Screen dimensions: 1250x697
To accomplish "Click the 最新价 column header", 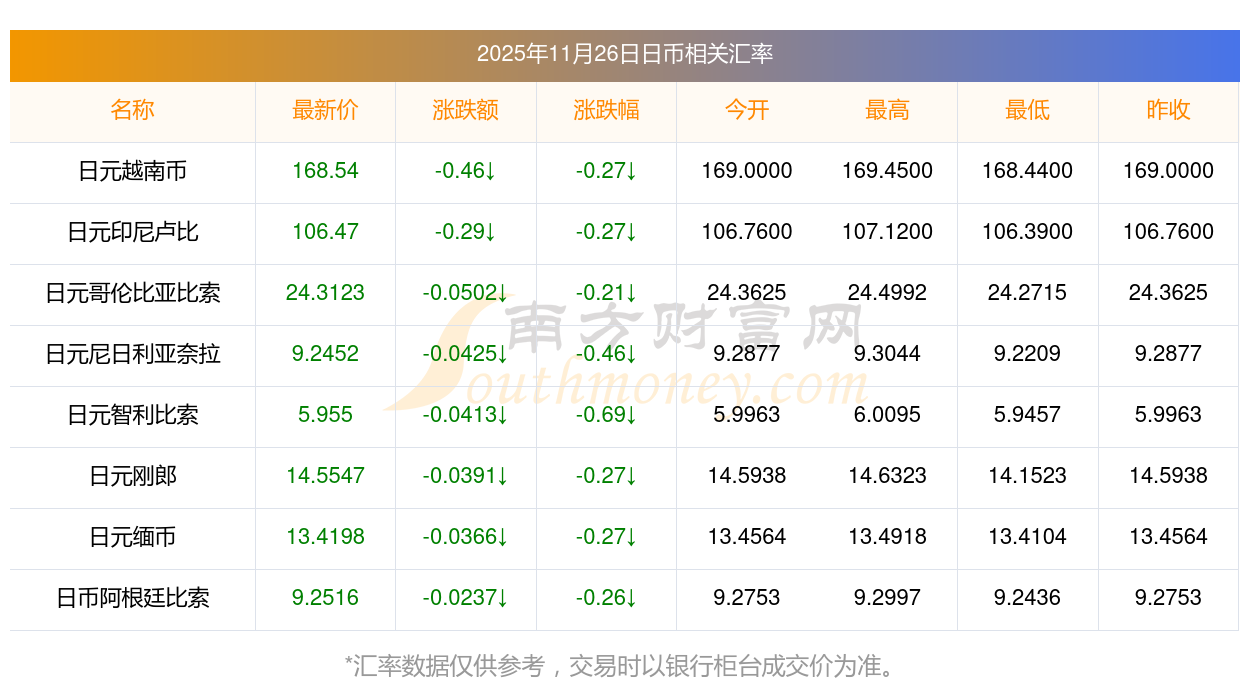I will pyautogui.click(x=325, y=110).
